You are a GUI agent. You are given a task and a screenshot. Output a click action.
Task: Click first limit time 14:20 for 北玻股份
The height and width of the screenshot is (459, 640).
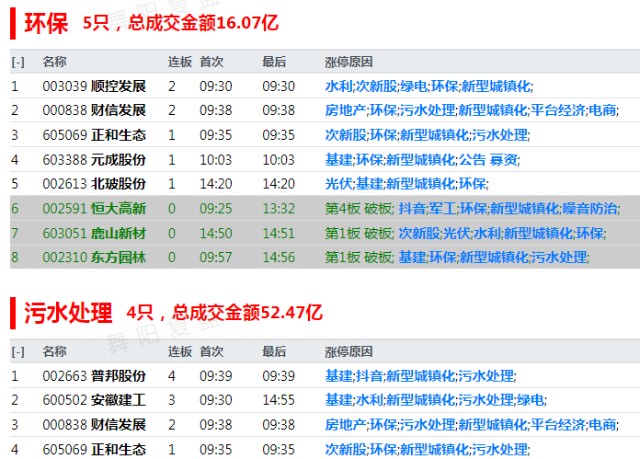[216, 184]
